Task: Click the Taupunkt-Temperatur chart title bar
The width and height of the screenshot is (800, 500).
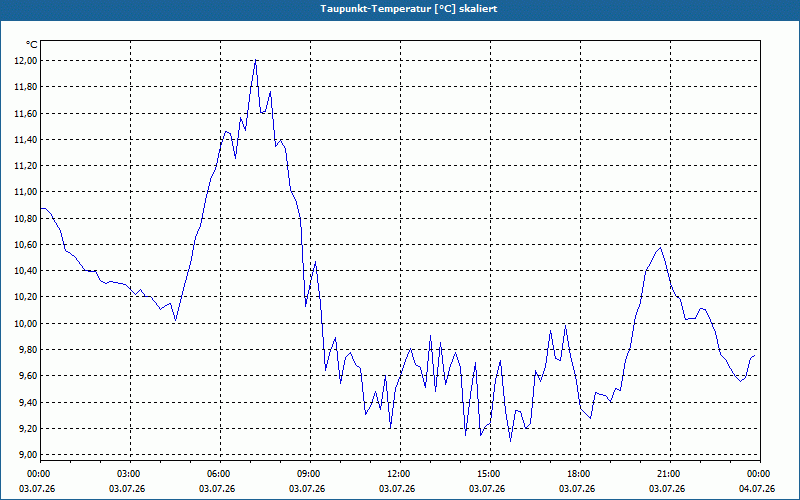Action: 400,10
